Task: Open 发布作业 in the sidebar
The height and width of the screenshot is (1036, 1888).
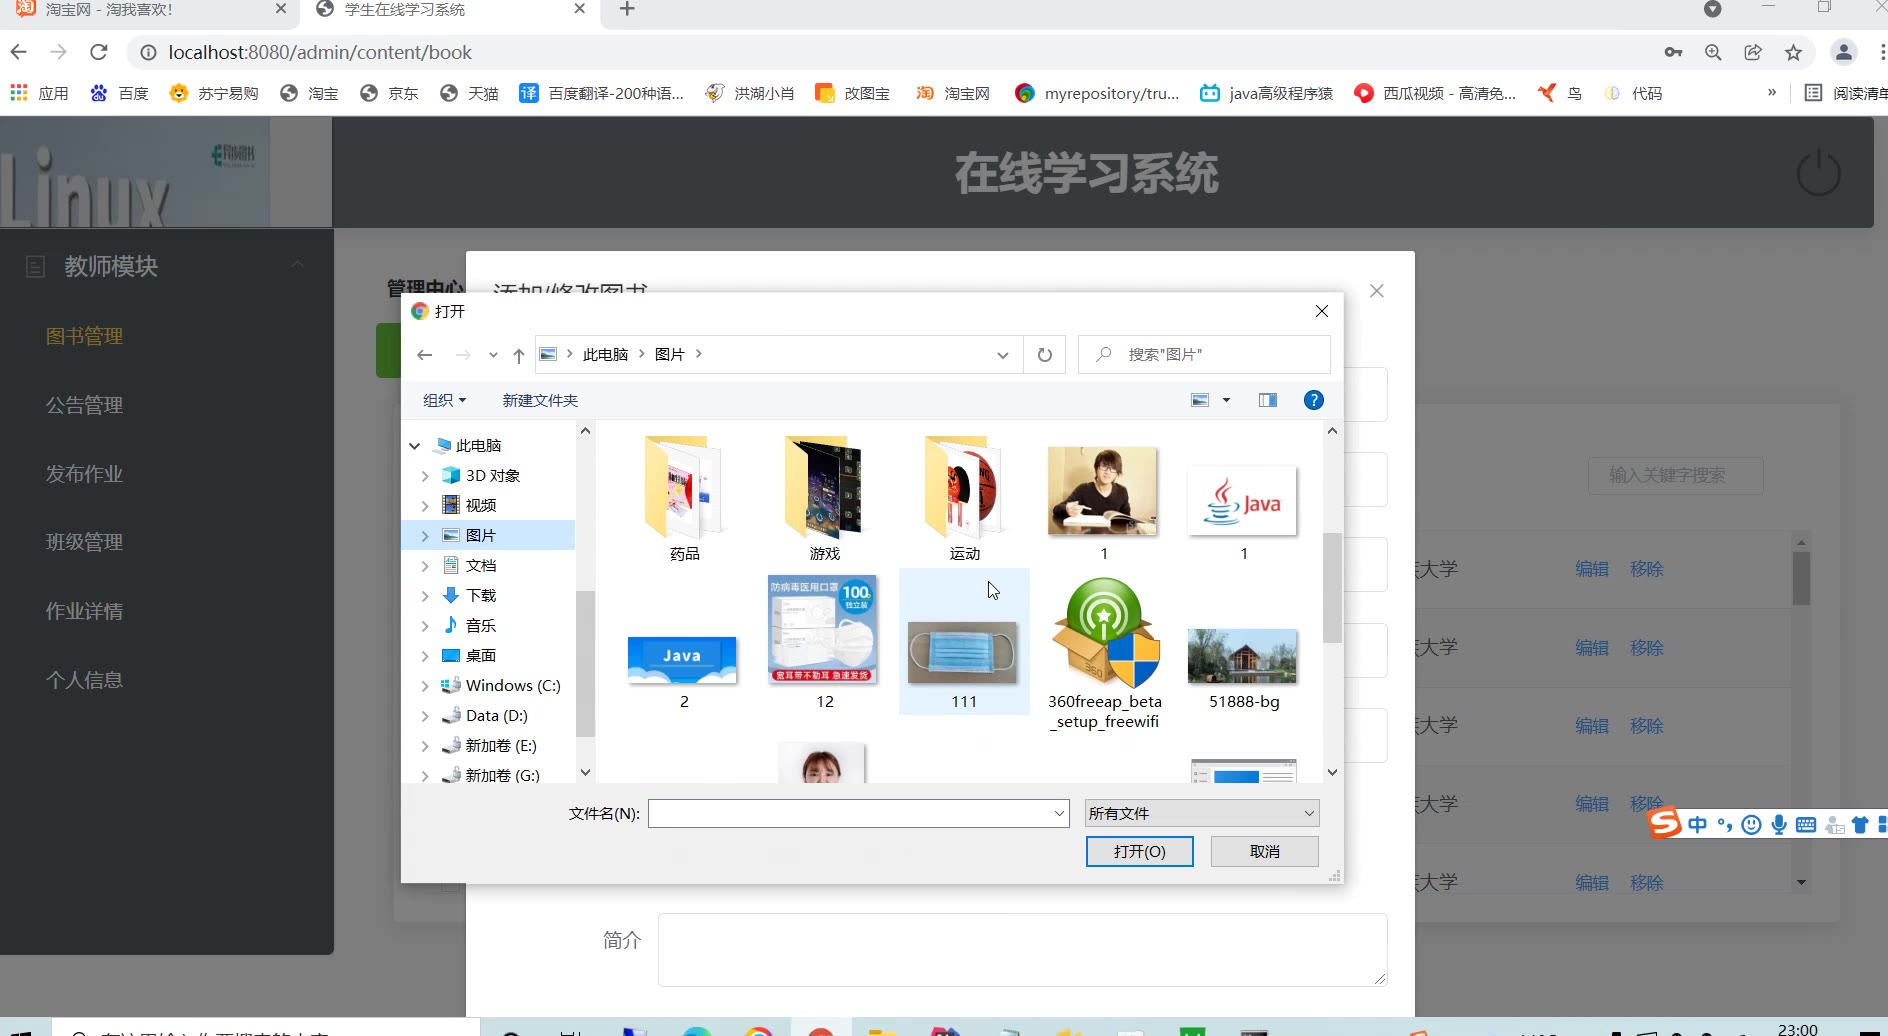Action: click(84, 474)
